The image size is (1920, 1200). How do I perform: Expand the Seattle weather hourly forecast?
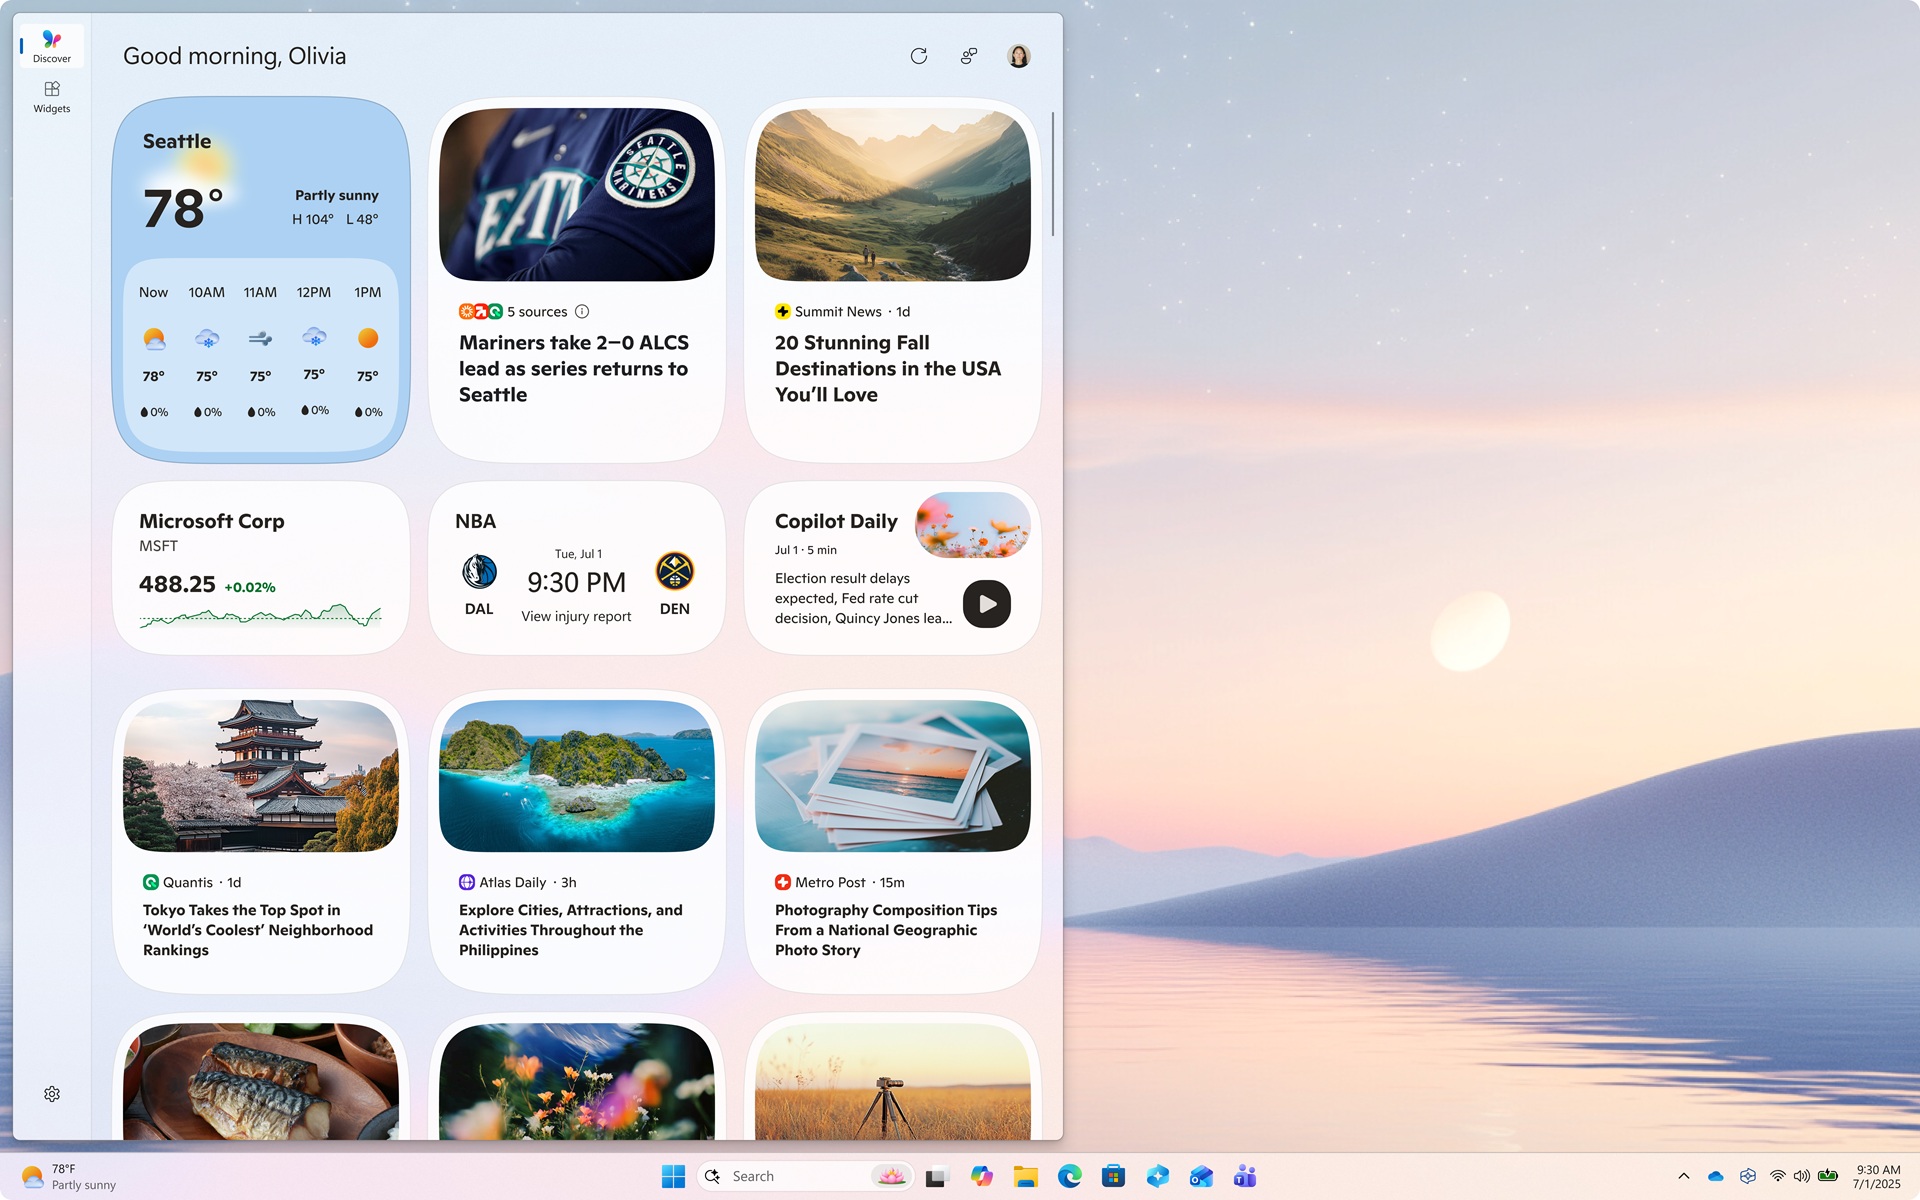260,350
